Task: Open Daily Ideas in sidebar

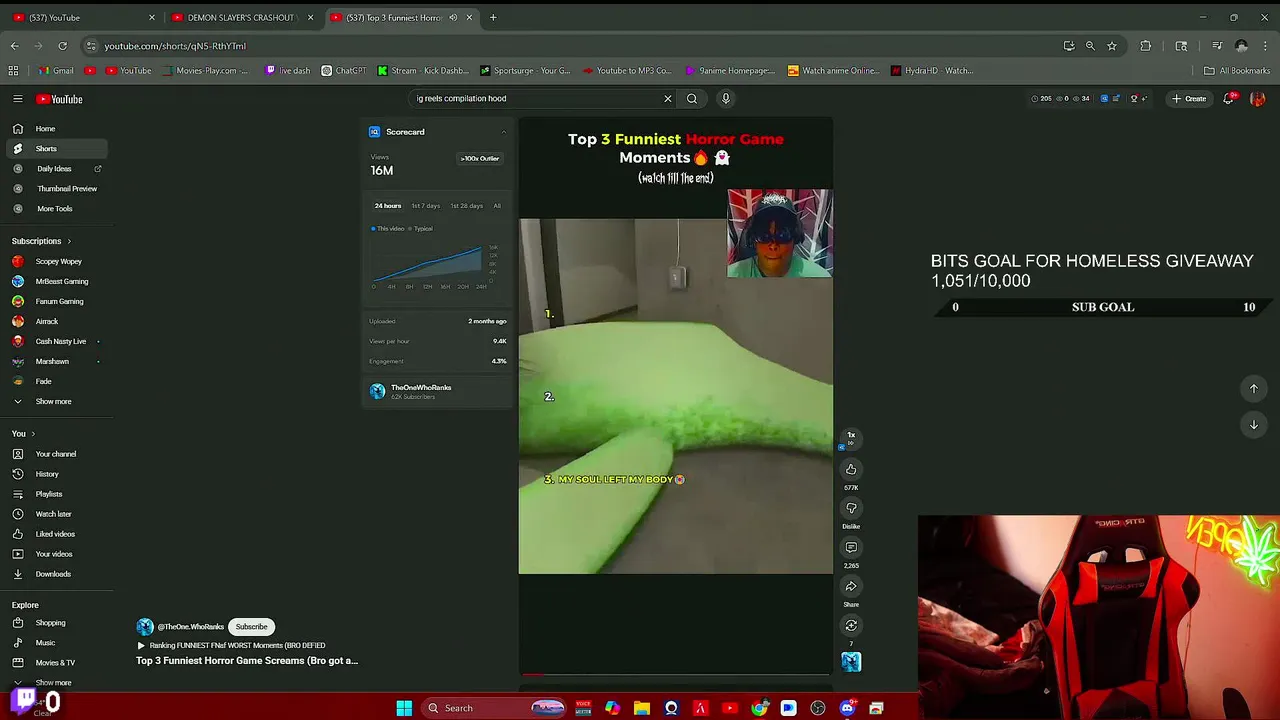Action: (55, 169)
